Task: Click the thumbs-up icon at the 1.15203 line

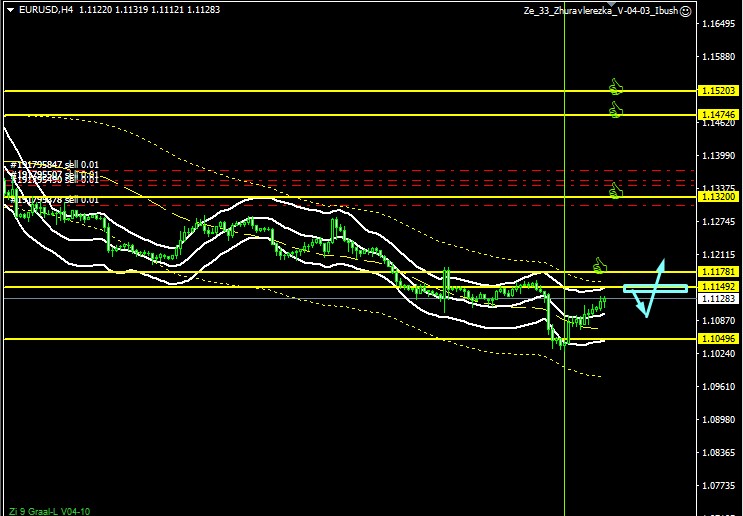Action: 616,87
